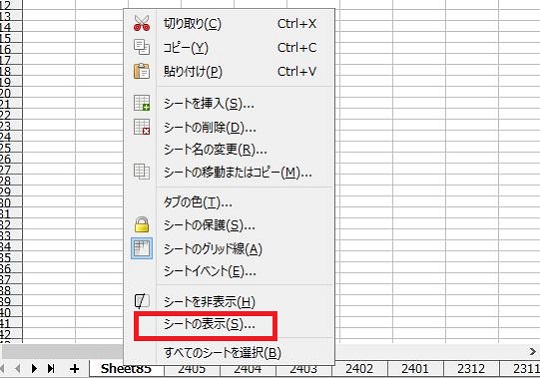
Task: Switch to the 2401 sheet tab
Action: (415, 369)
